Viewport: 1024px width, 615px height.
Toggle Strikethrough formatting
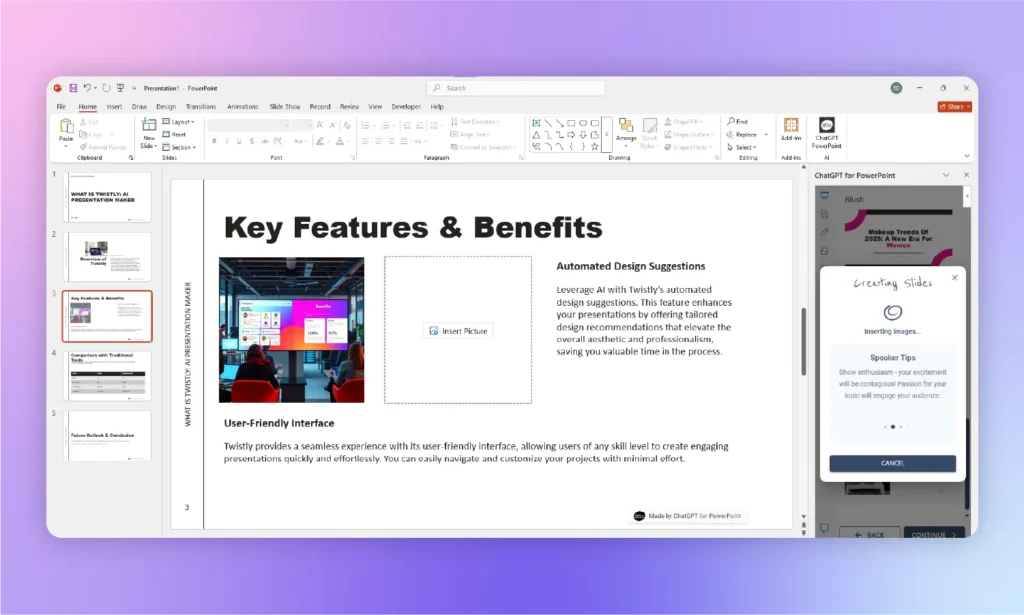click(x=264, y=141)
